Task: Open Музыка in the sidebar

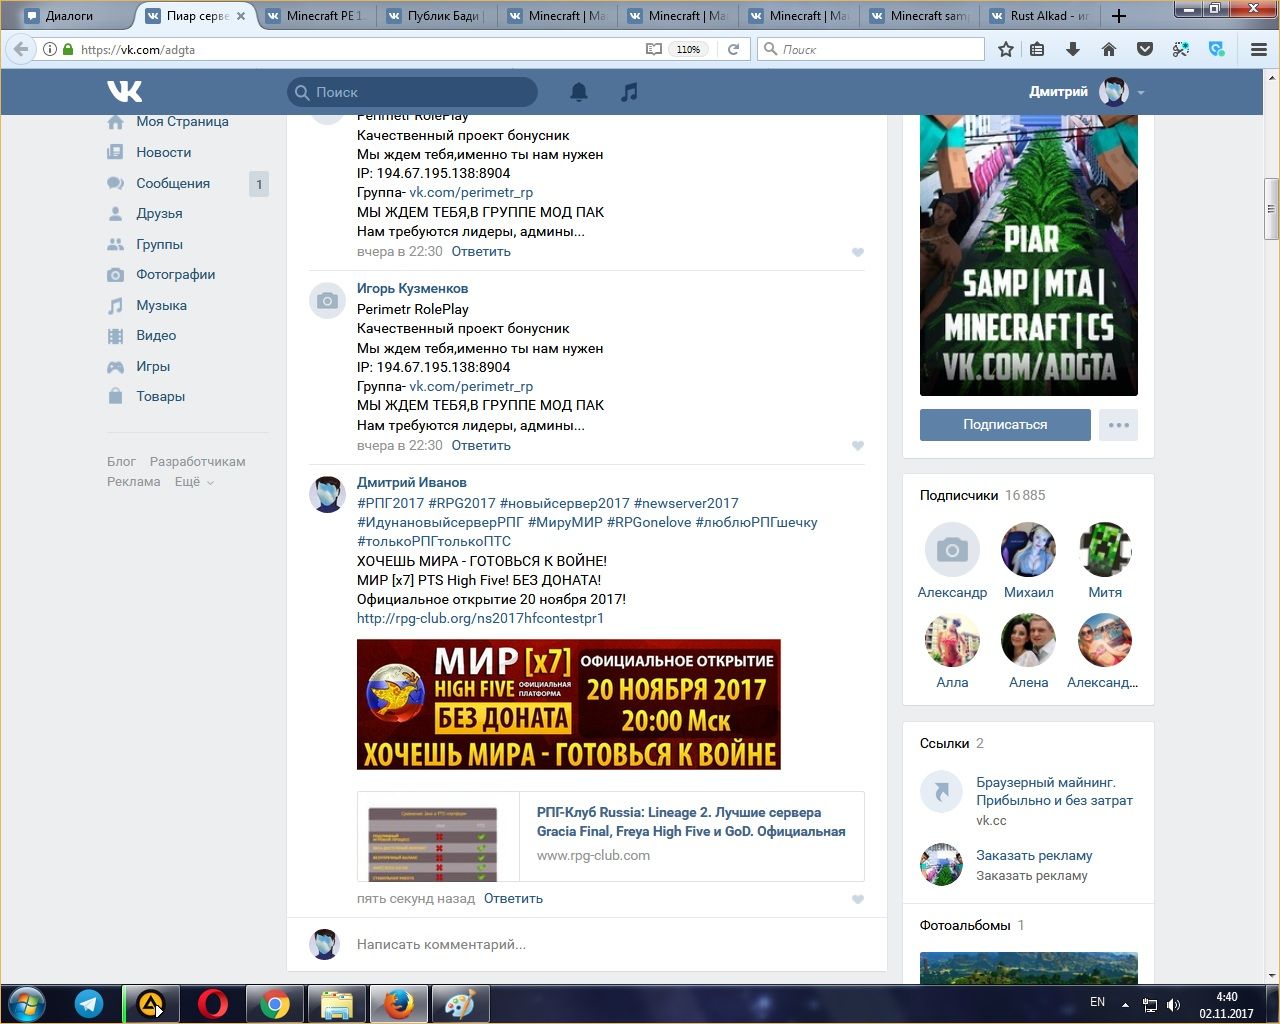Action: 161,305
